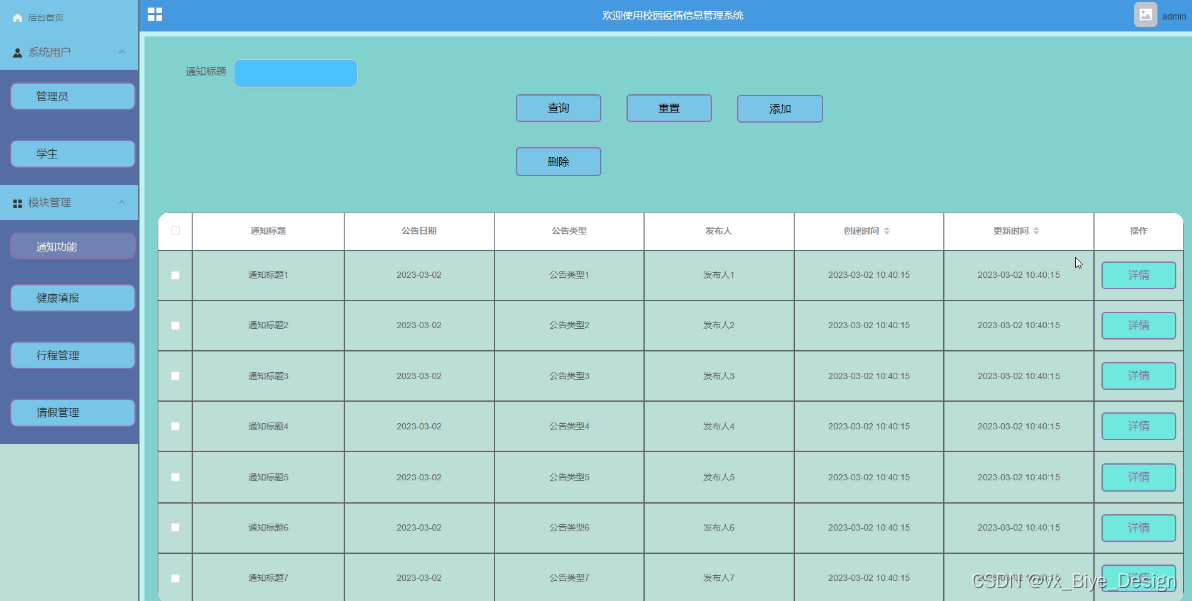Open 详情 for 通知标题2 row
The width and height of the screenshot is (1192, 601).
1139,325
